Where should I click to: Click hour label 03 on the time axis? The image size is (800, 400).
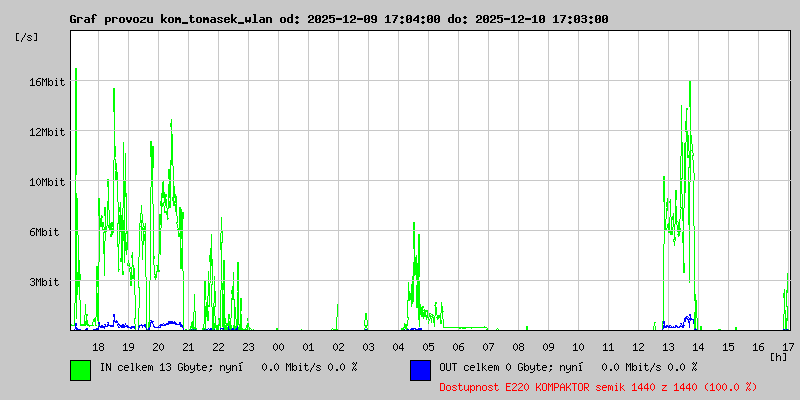[x=368, y=347]
